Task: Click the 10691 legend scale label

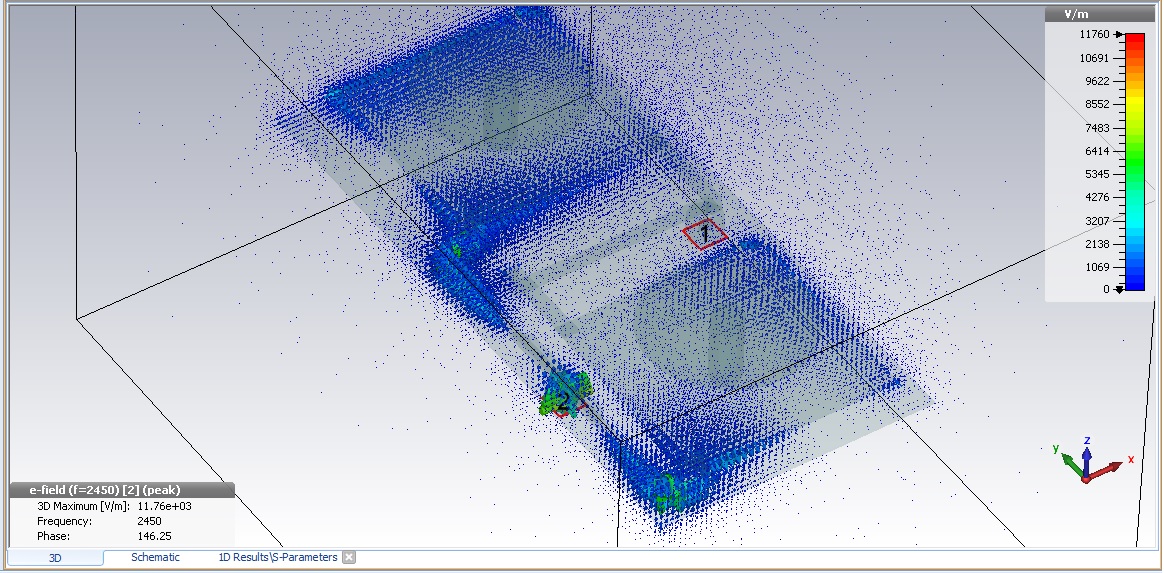Action: tap(1095, 58)
